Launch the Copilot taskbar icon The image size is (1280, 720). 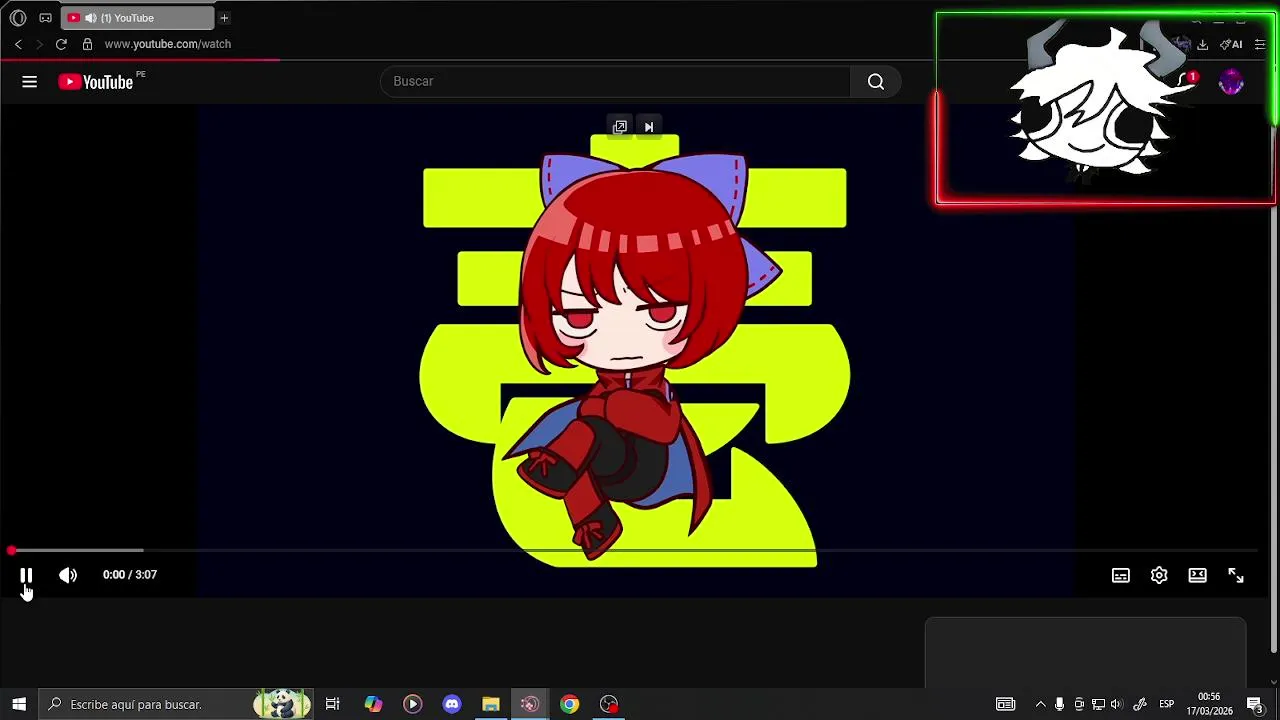pyautogui.click(x=373, y=704)
